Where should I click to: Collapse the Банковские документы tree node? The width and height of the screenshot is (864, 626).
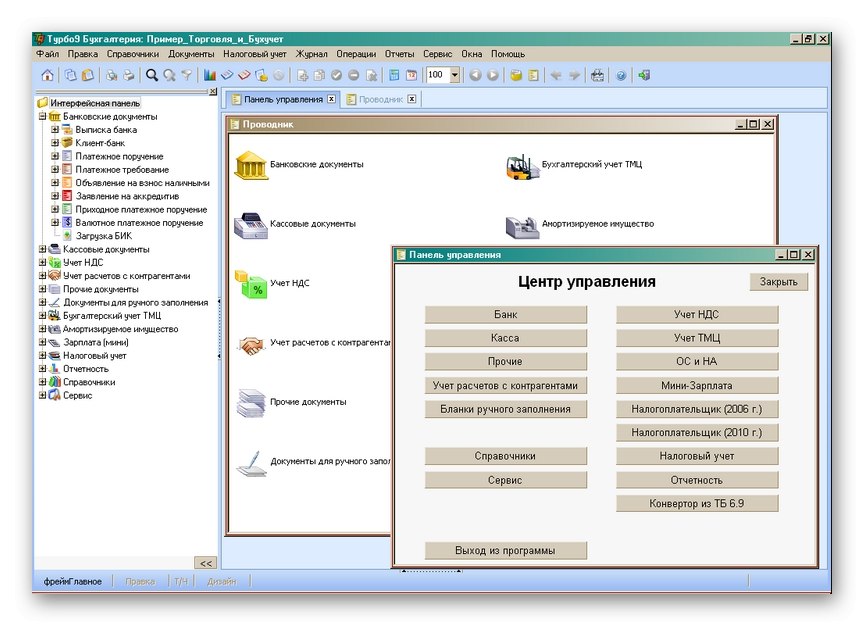pos(42,117)
